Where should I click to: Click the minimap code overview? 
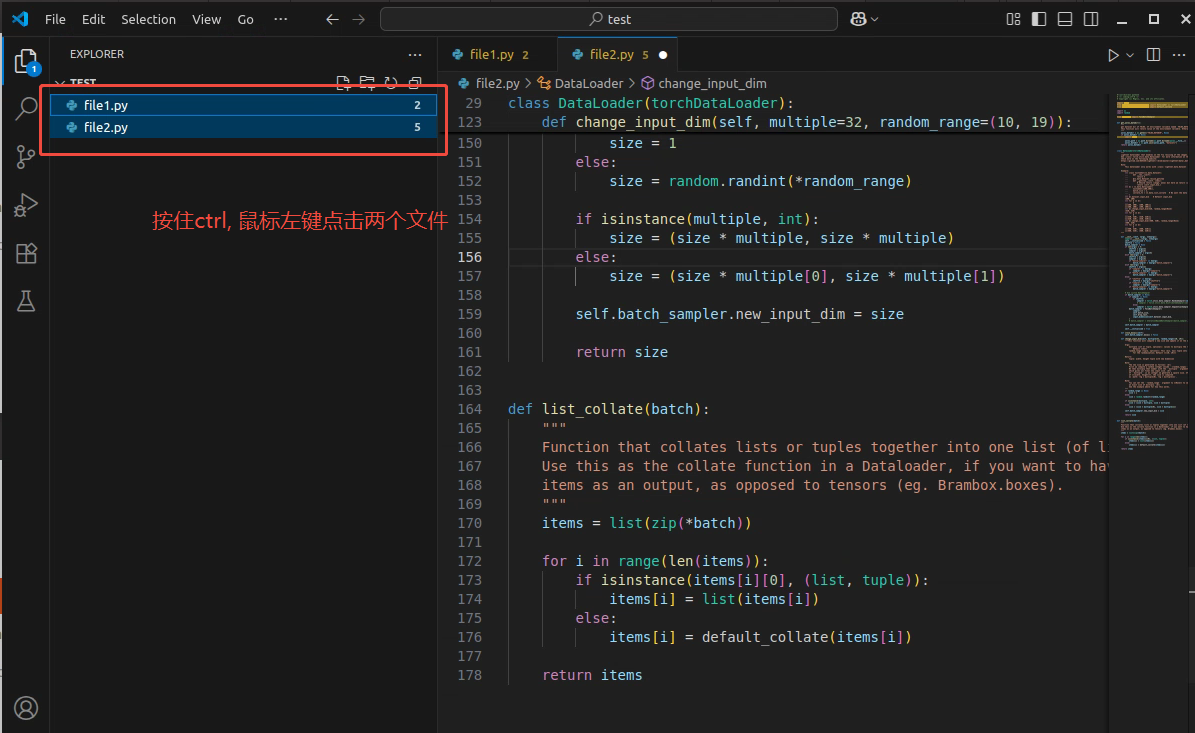[1151, 274]
